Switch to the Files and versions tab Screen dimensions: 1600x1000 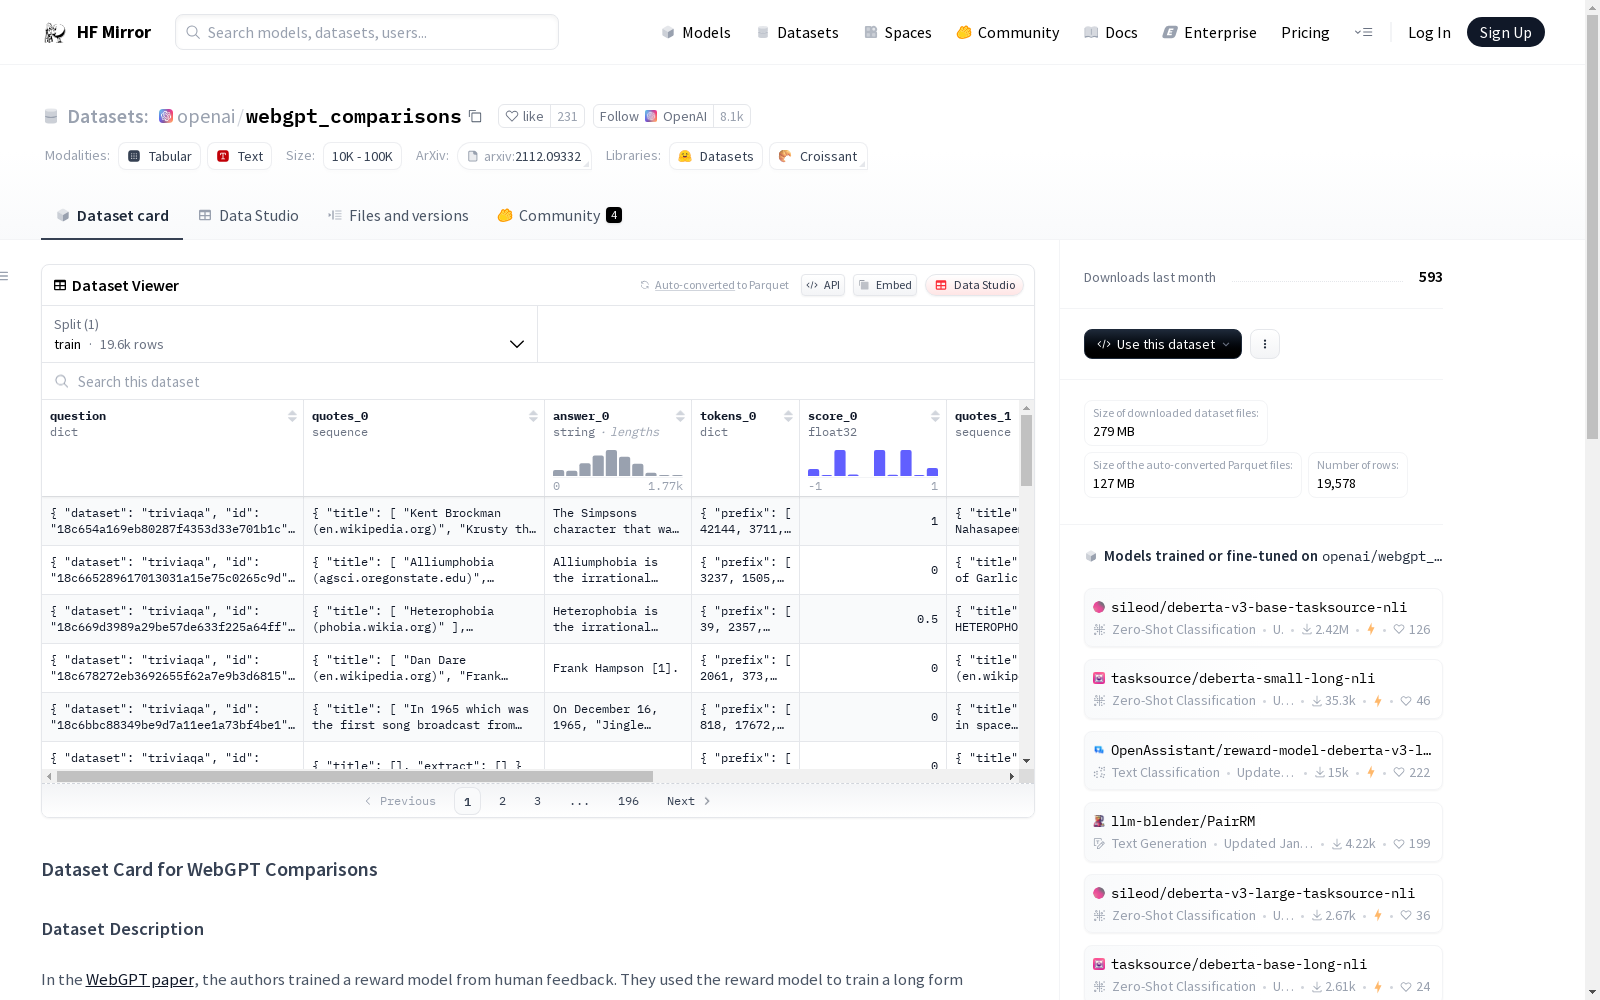(398, 215)
